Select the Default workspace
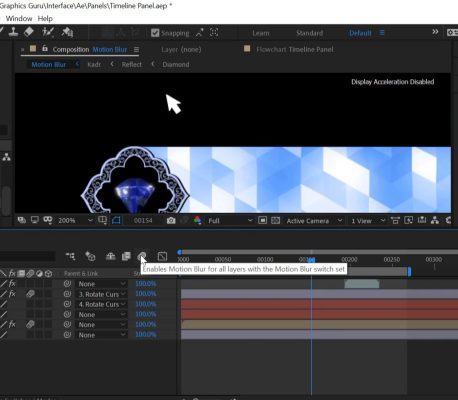The height and width of the screenshot is (400, 458). pyautogui.click(x=360, y=33)
